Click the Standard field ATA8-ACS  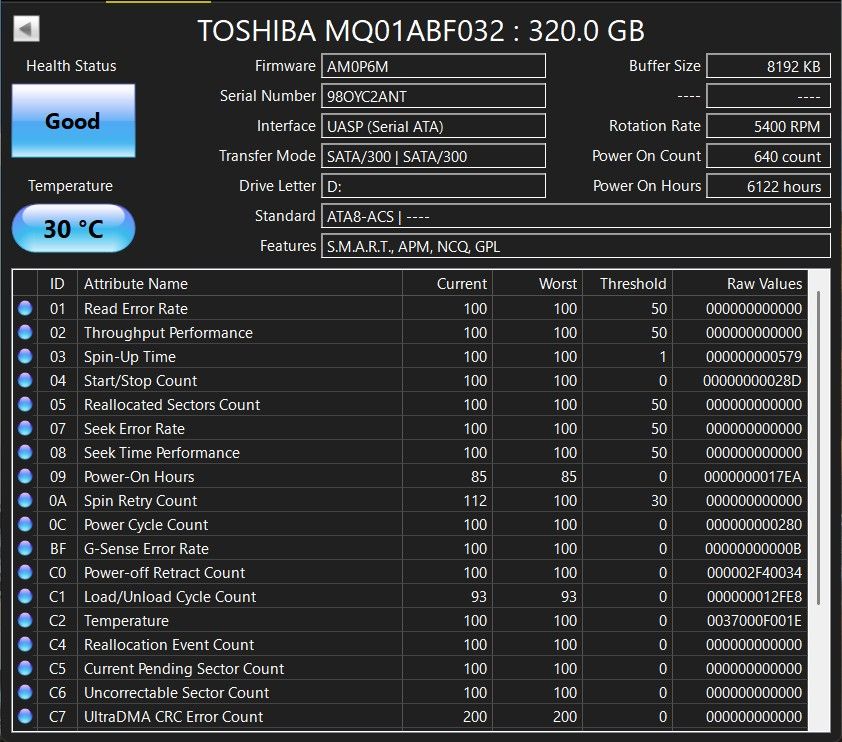(x=576, y=216)
